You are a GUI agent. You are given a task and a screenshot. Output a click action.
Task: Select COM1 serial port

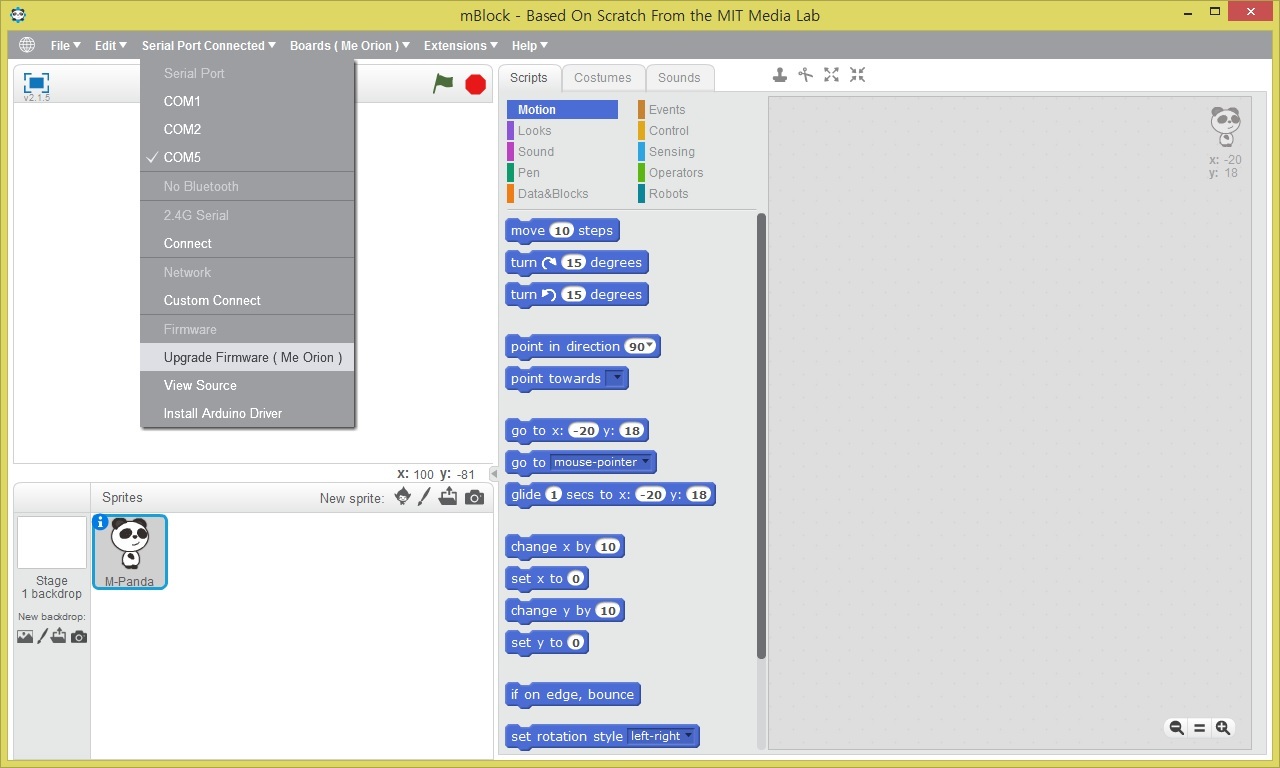point(248,101)
